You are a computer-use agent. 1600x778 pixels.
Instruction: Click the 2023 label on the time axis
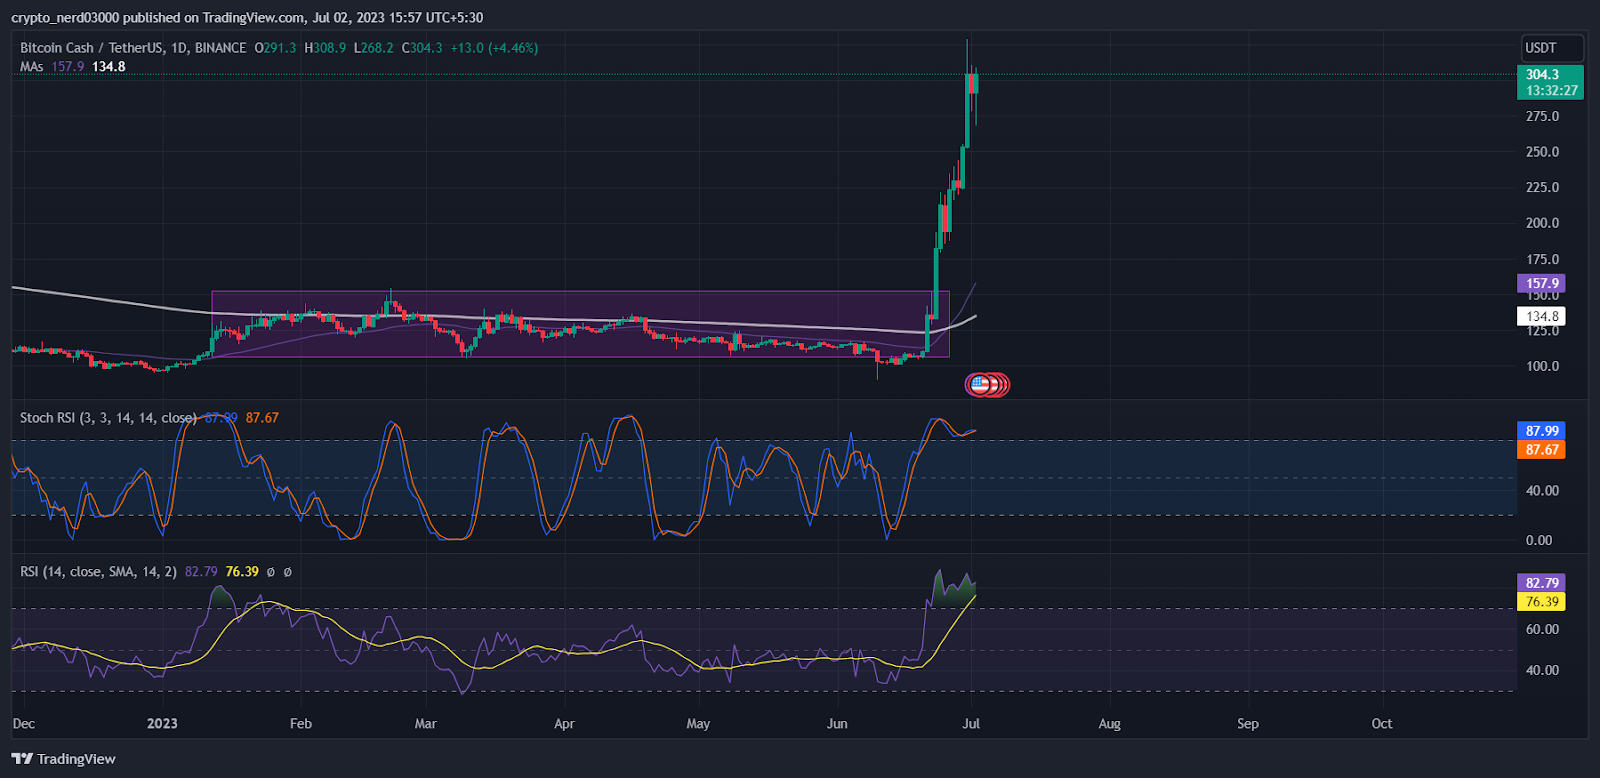pos(162,723)
